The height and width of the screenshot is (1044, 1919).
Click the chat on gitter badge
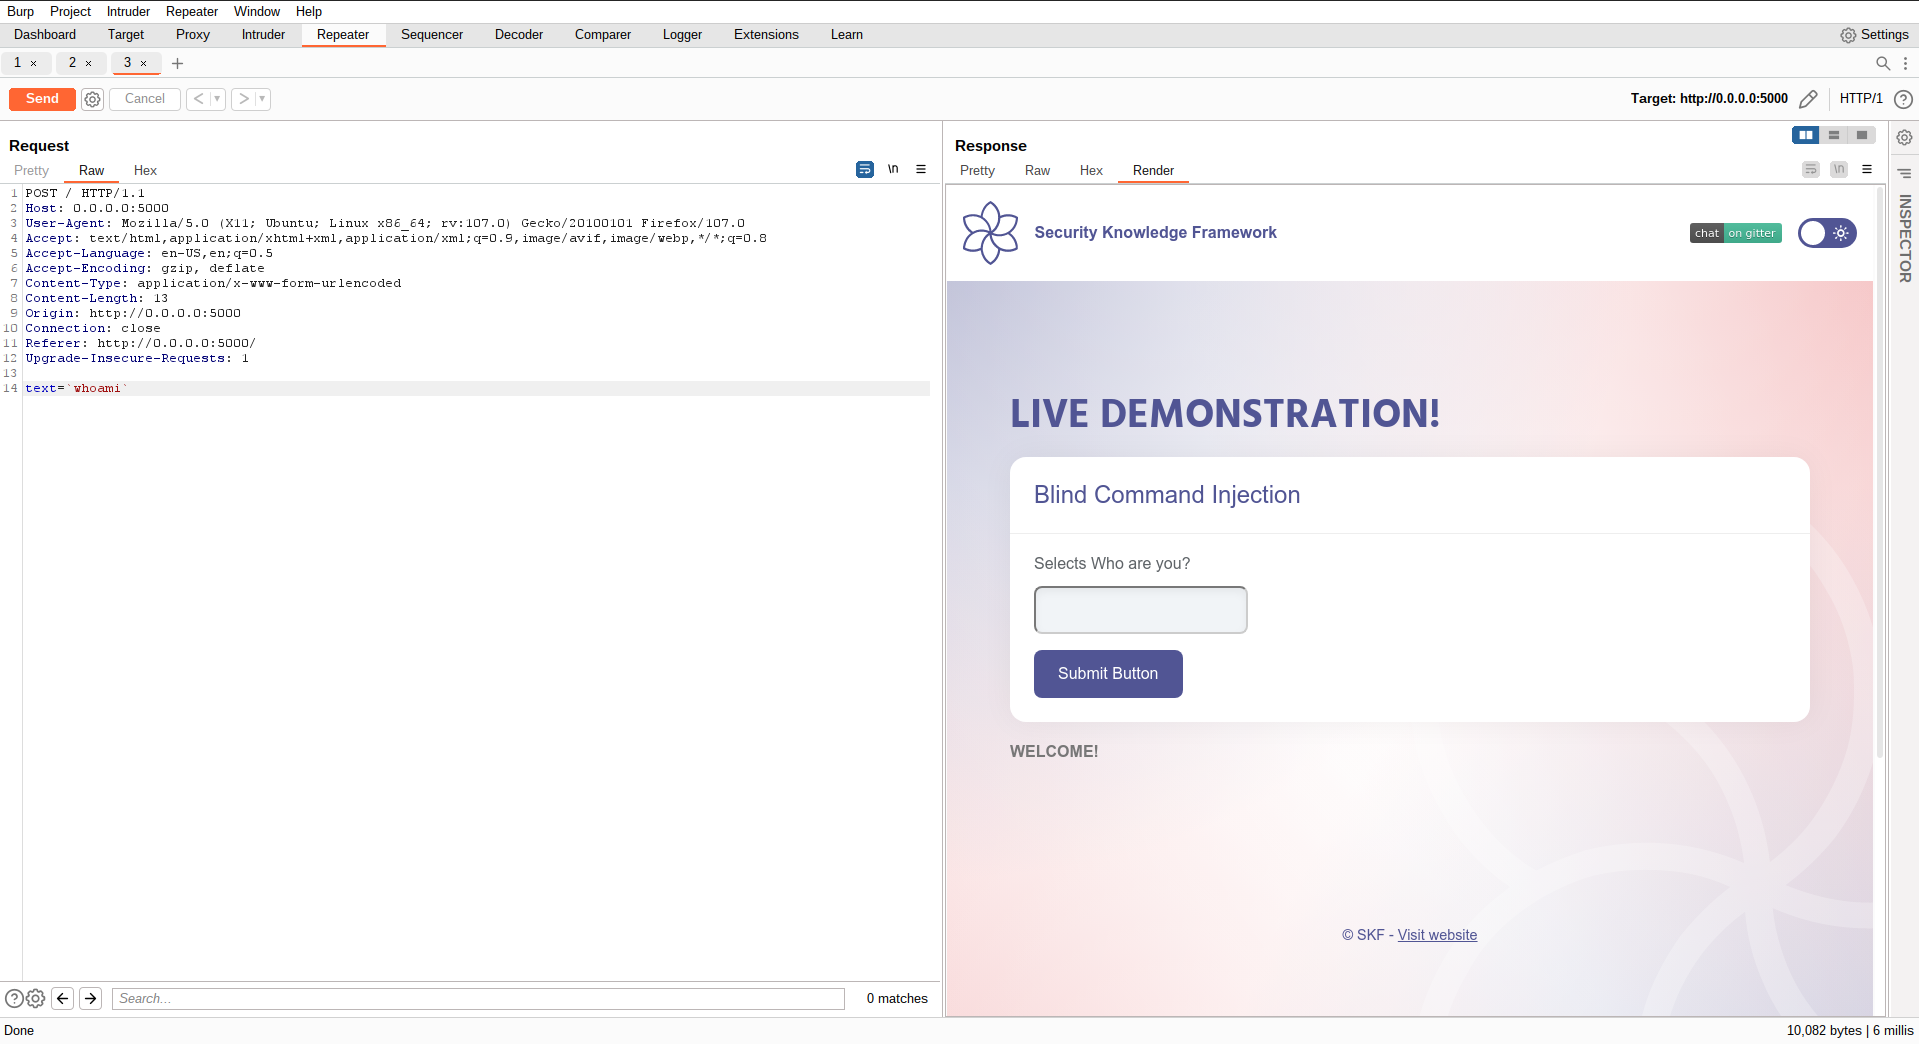(1736, 233)
